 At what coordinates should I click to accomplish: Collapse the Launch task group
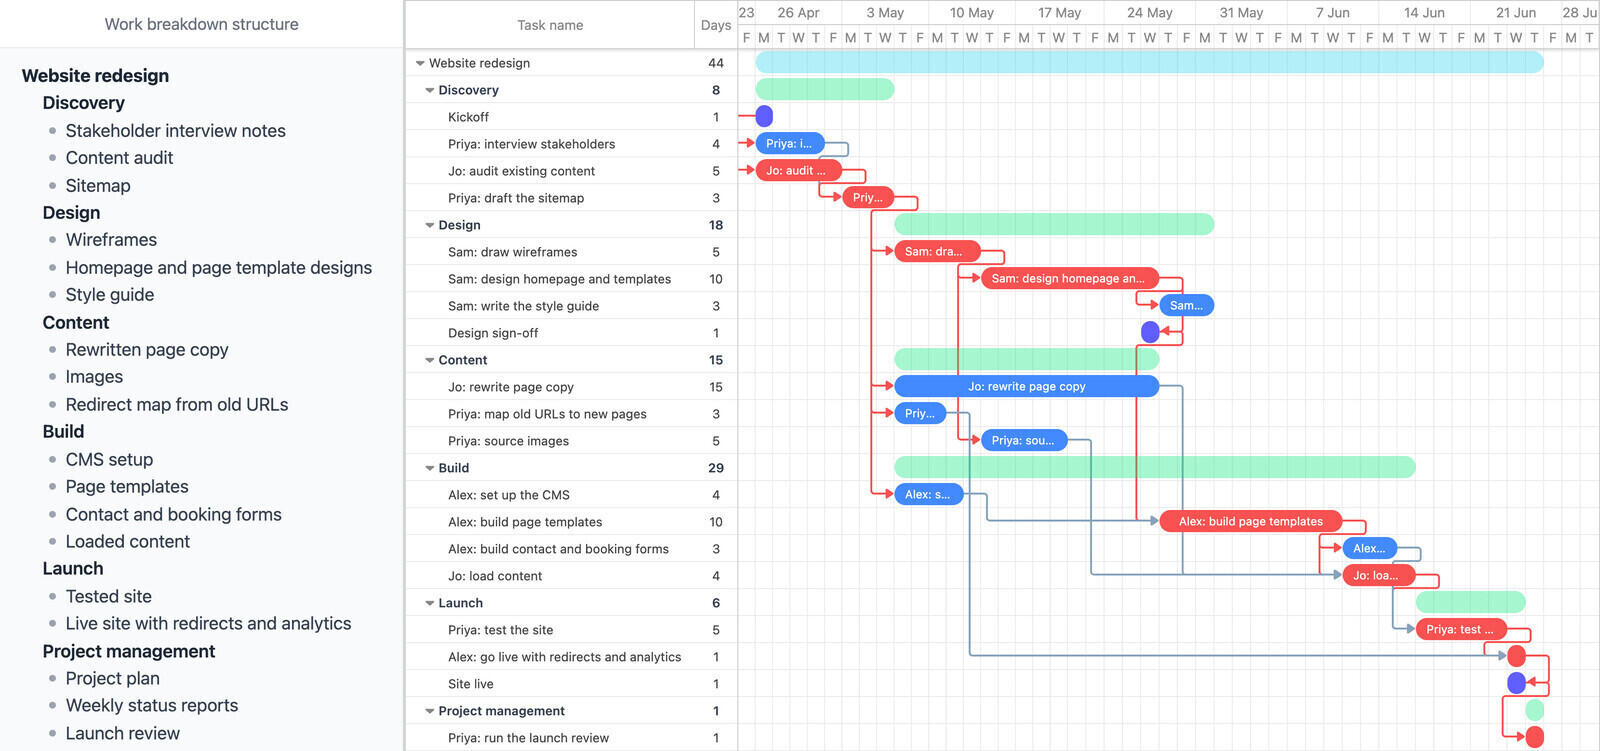pyautogui.click(x=430, y=603)
